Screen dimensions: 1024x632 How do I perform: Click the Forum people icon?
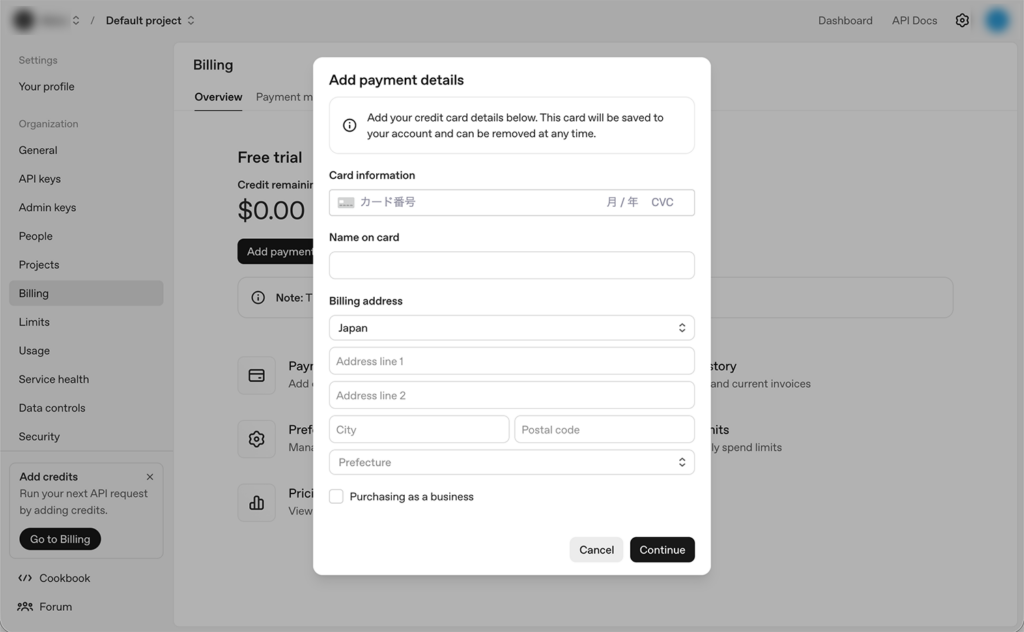pos(25,606)
